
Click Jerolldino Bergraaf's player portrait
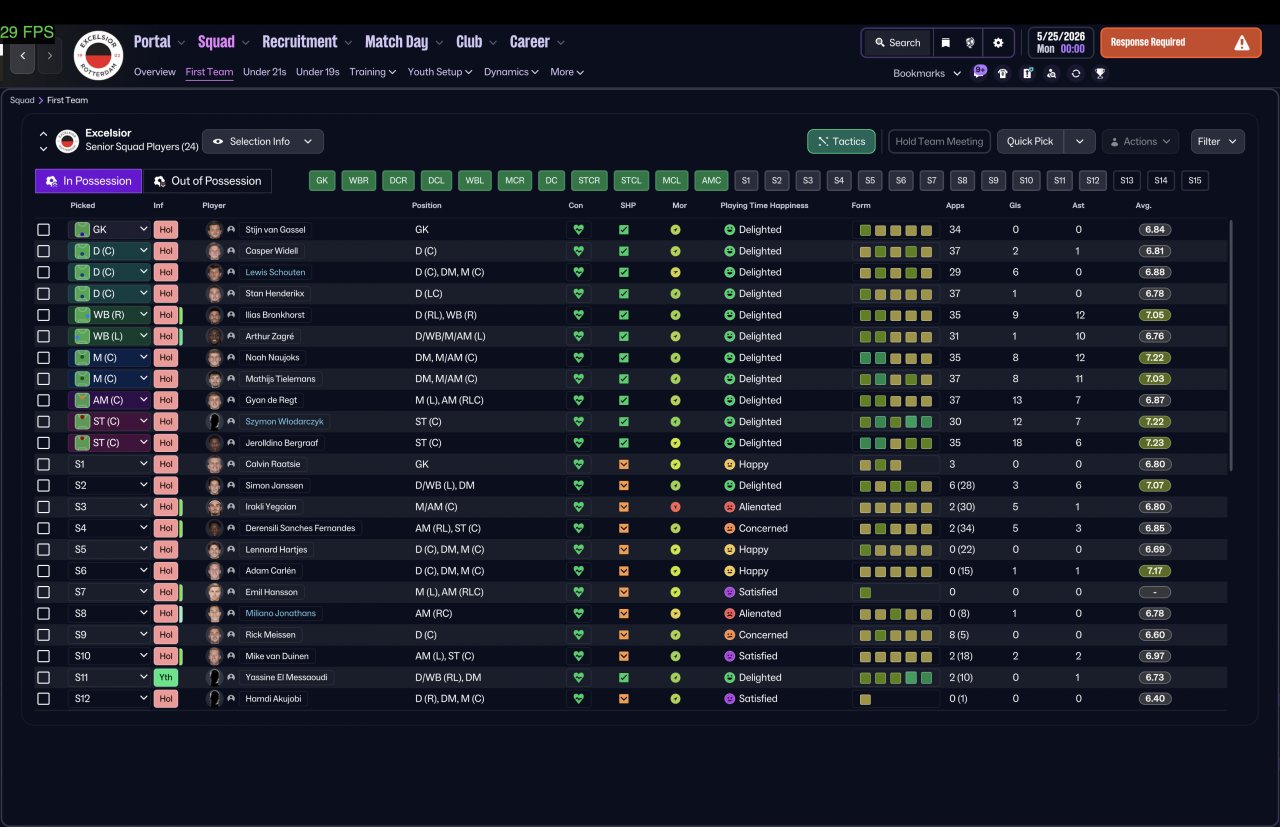point(213,443)
